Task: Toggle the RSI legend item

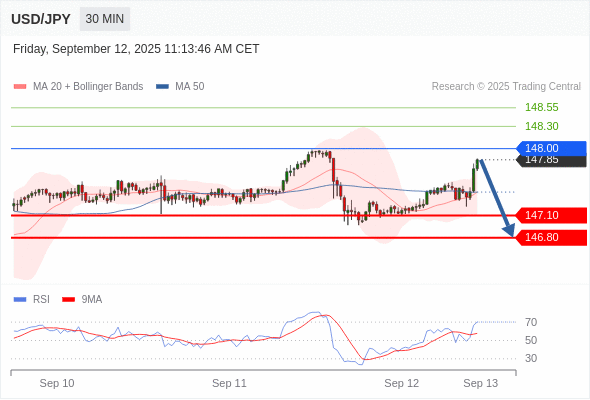Action: [32, 300]
